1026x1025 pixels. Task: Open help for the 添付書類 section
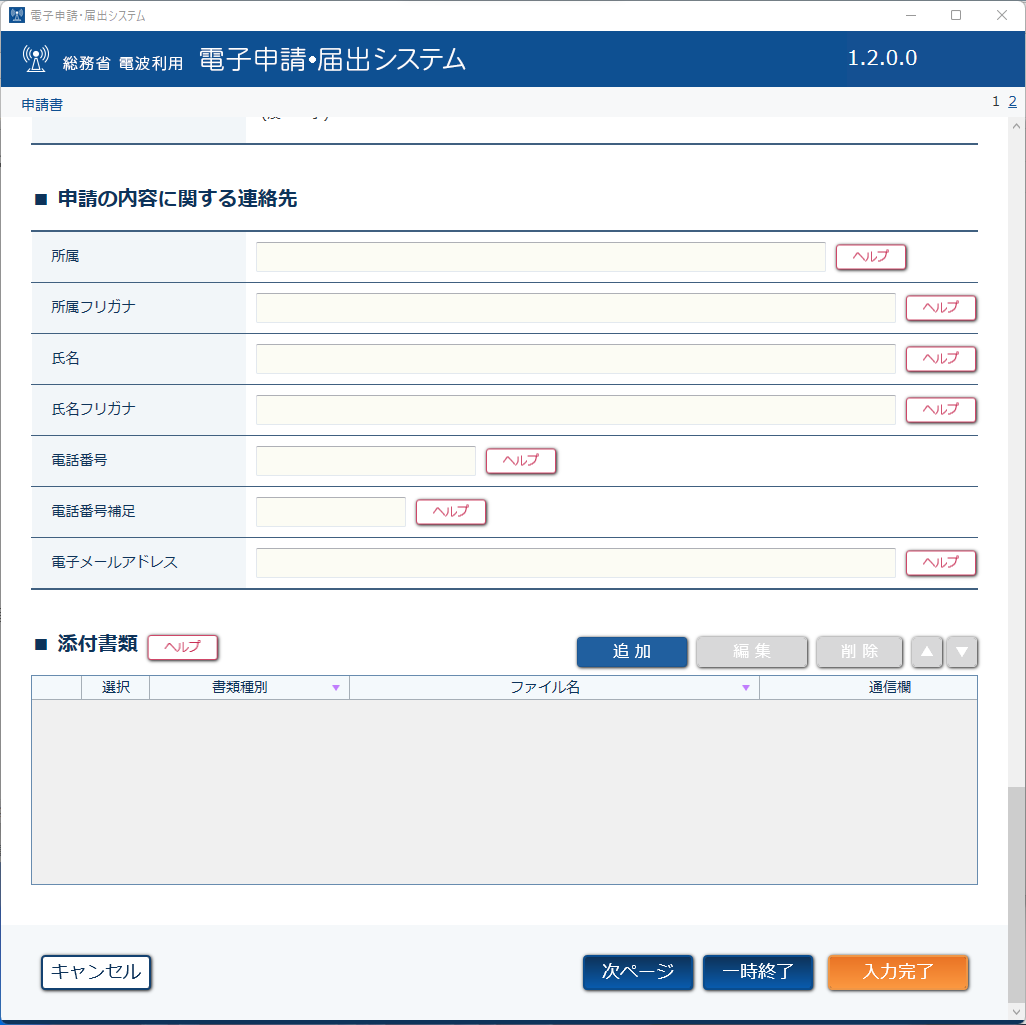point(183,647)
